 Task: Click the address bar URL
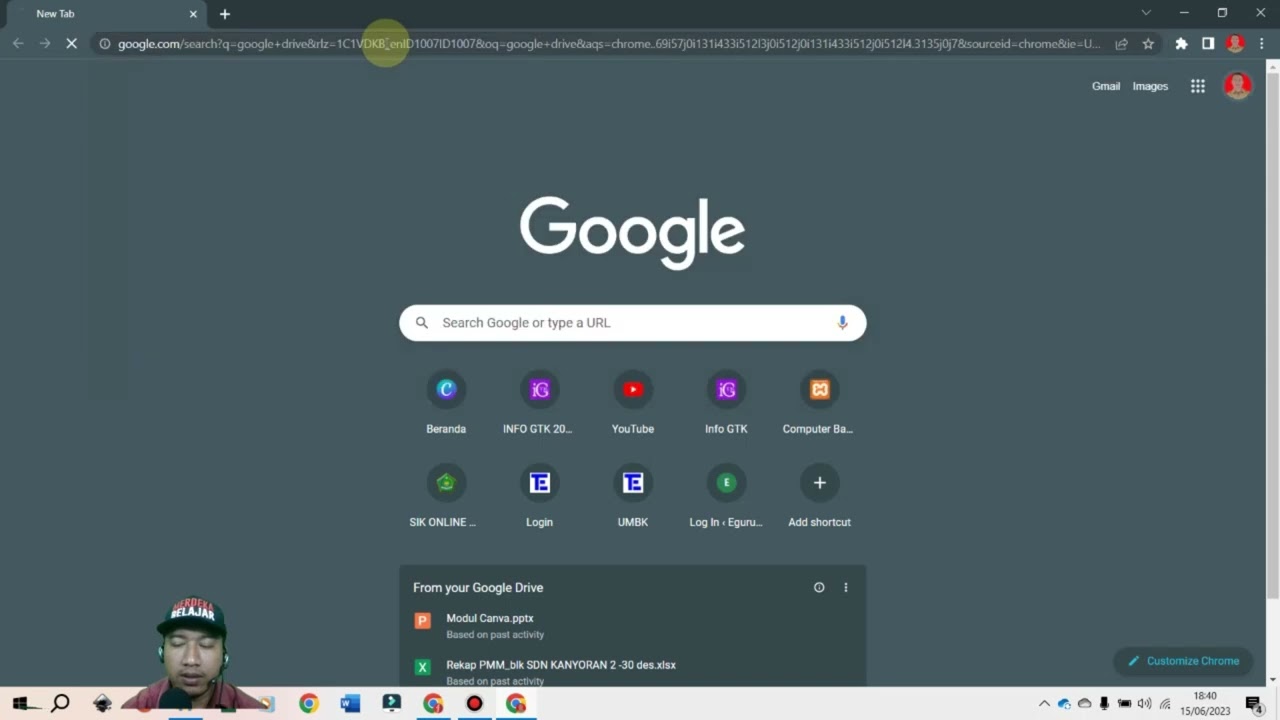pyautogui.click(x=608, y=44)
